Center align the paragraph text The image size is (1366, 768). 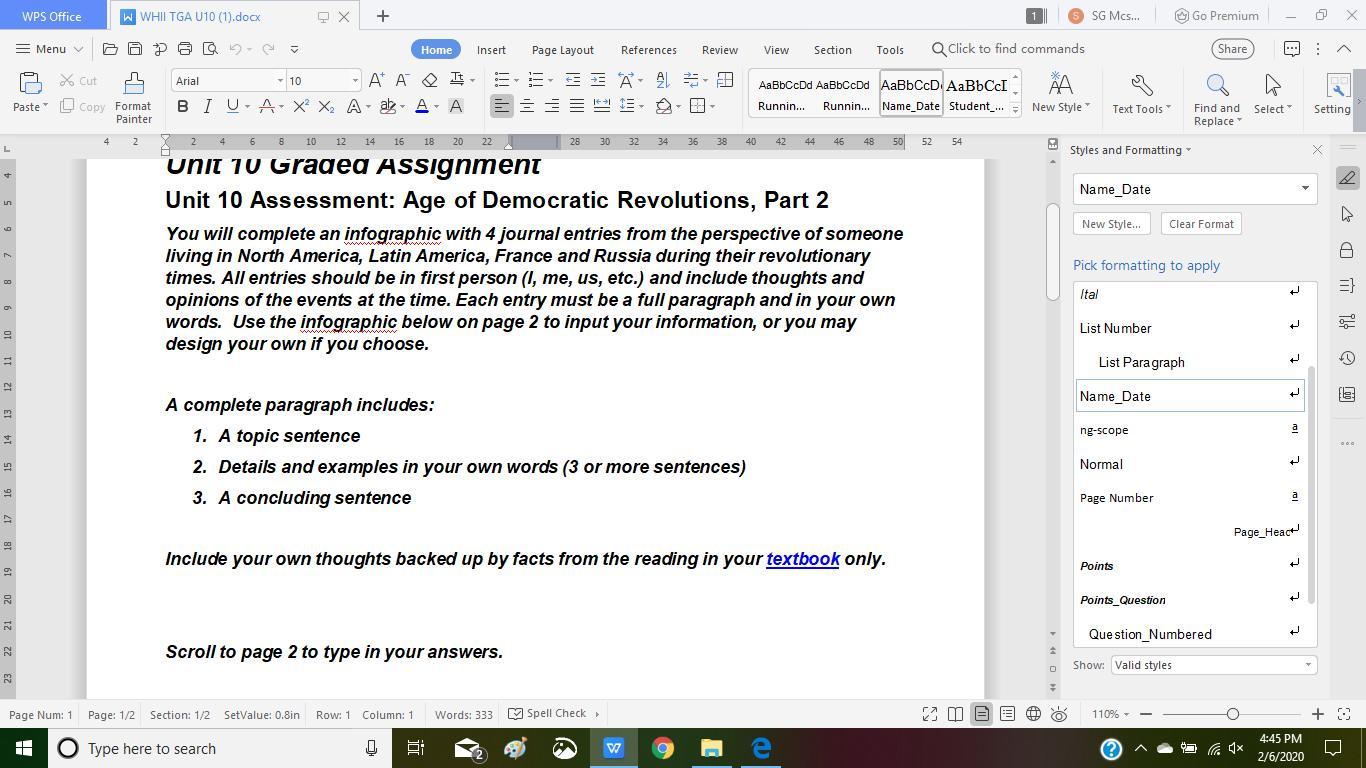coord(527,106)
